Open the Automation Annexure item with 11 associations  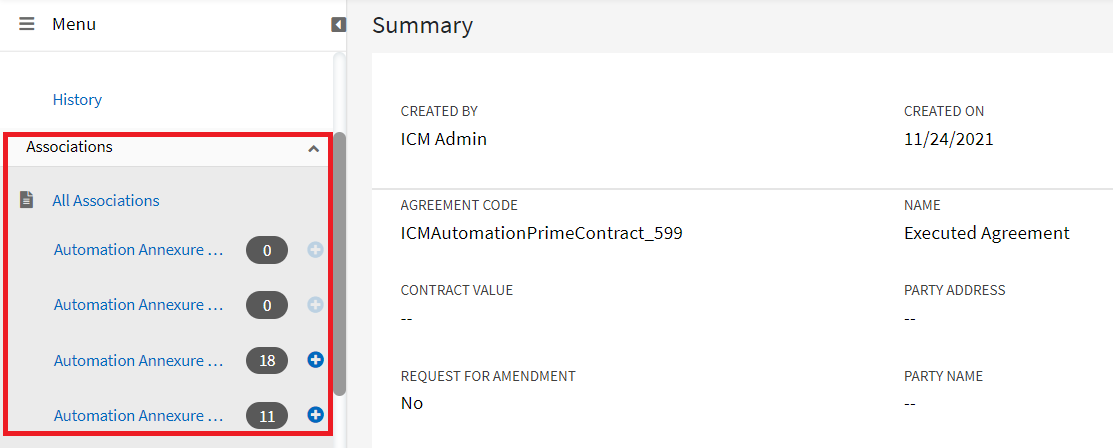139,415
